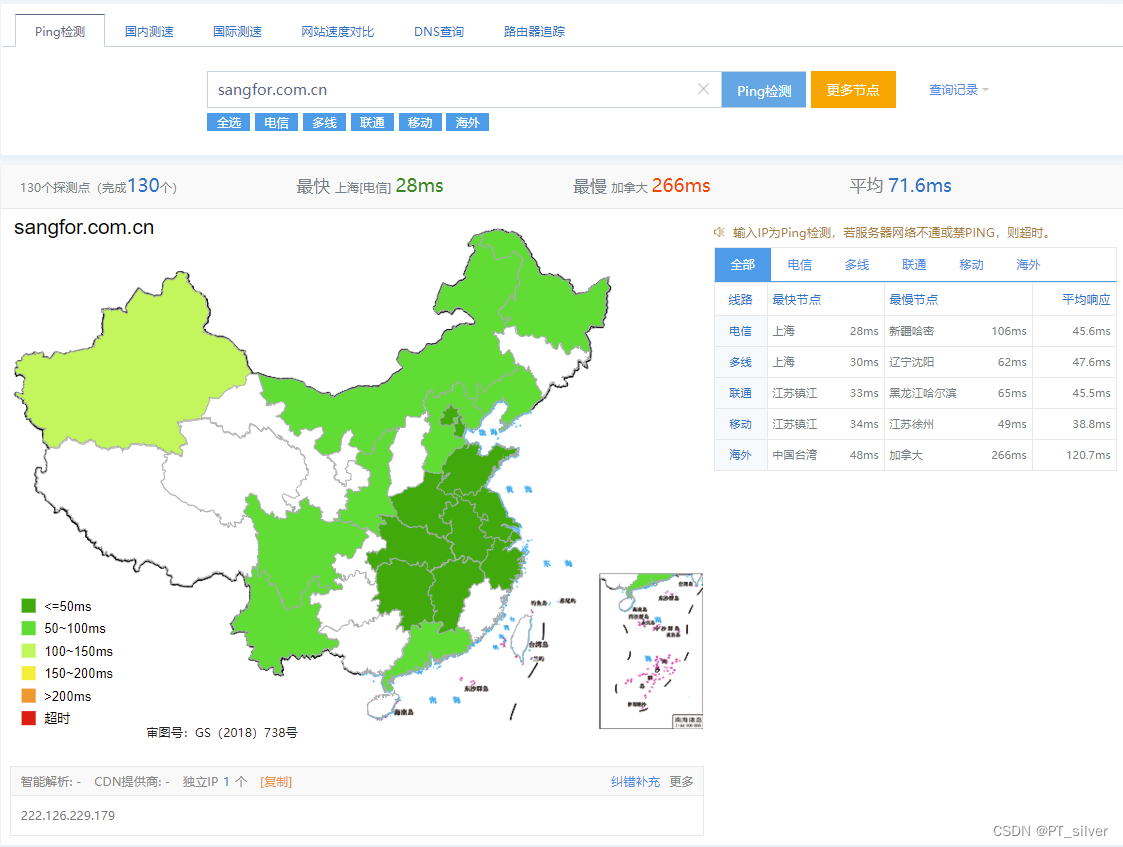Select the 海外 tab in results table
The width and height of the screenshot is (1123, 847).
[x=1028, y=265]
